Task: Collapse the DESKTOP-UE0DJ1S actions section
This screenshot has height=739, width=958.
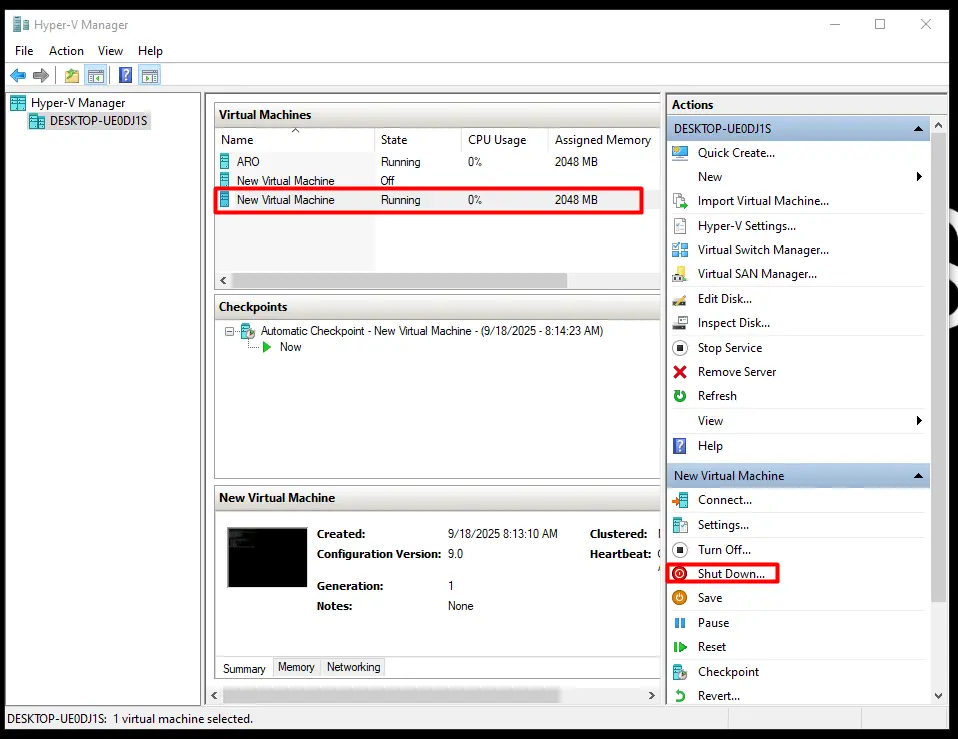Action: 918,129
